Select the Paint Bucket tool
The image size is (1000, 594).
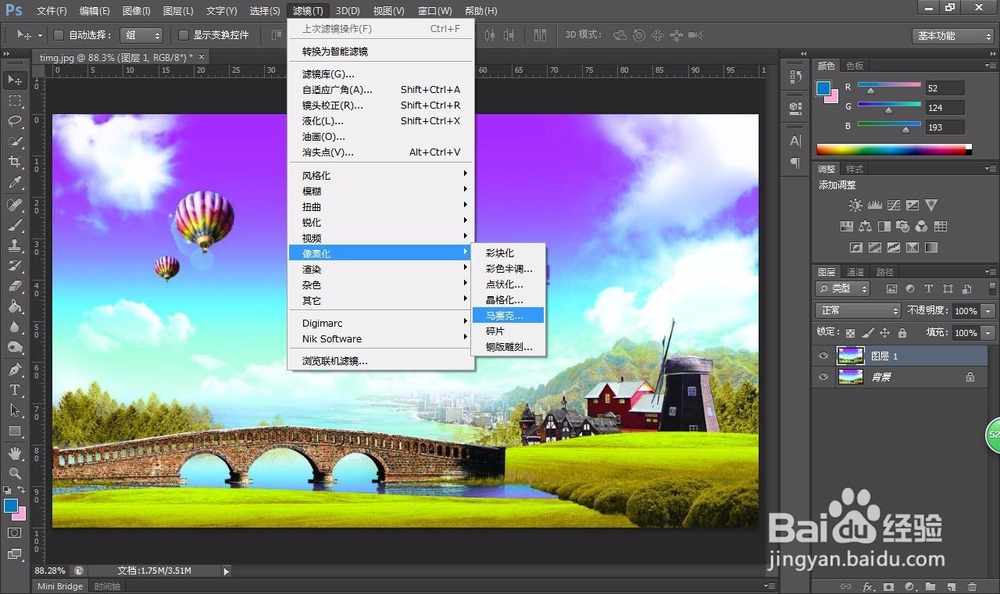14,307
